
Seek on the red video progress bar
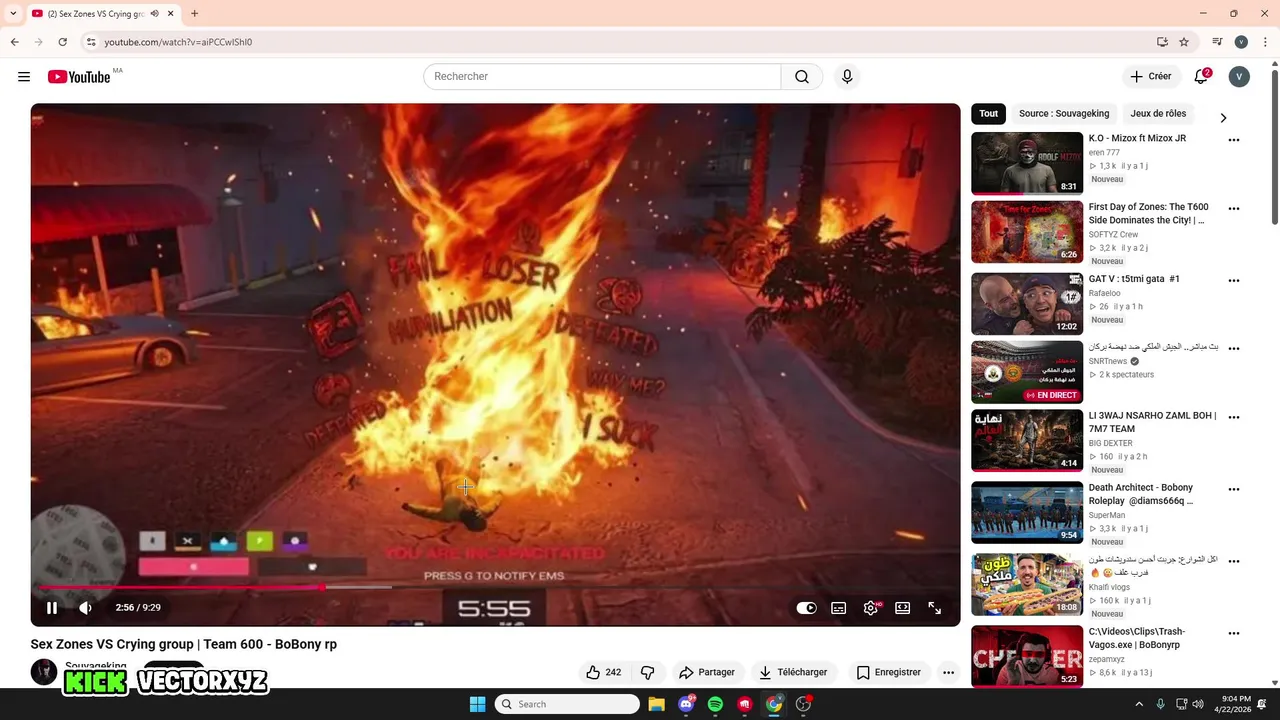(x=495, y=587)
